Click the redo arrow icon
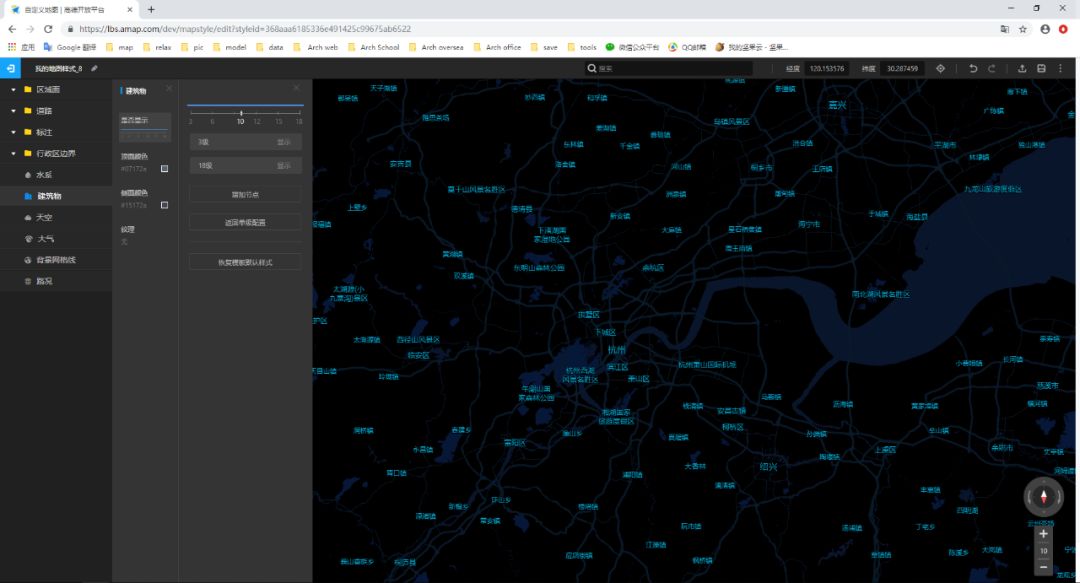 pyautogui.click(x=992, y=68)
